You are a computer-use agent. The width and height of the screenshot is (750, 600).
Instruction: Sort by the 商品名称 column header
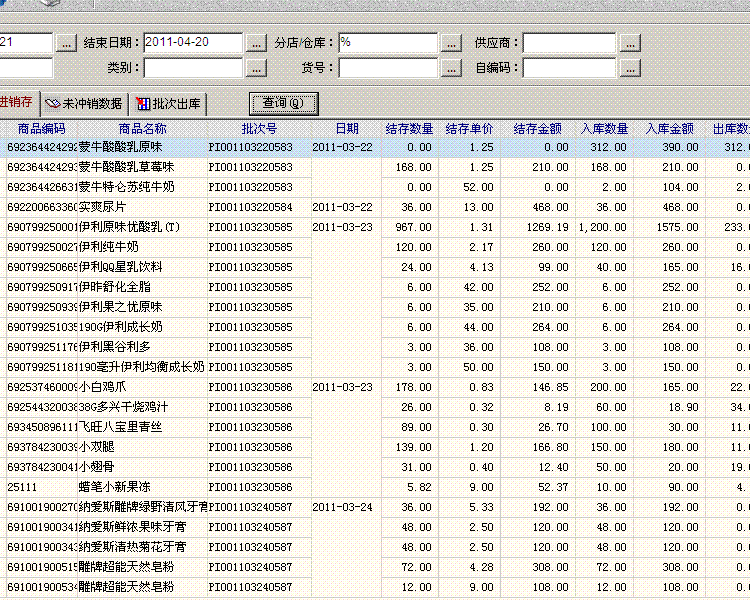point(143,129)
